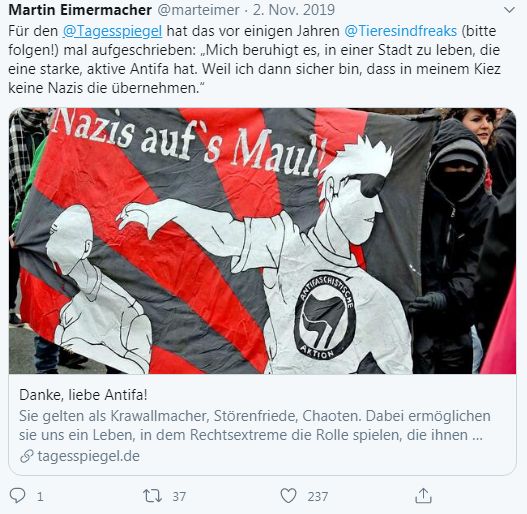Like the tweet with the heart icon
Image resolution: width=527 pixels, height=514 pixels.
[288, 496]
